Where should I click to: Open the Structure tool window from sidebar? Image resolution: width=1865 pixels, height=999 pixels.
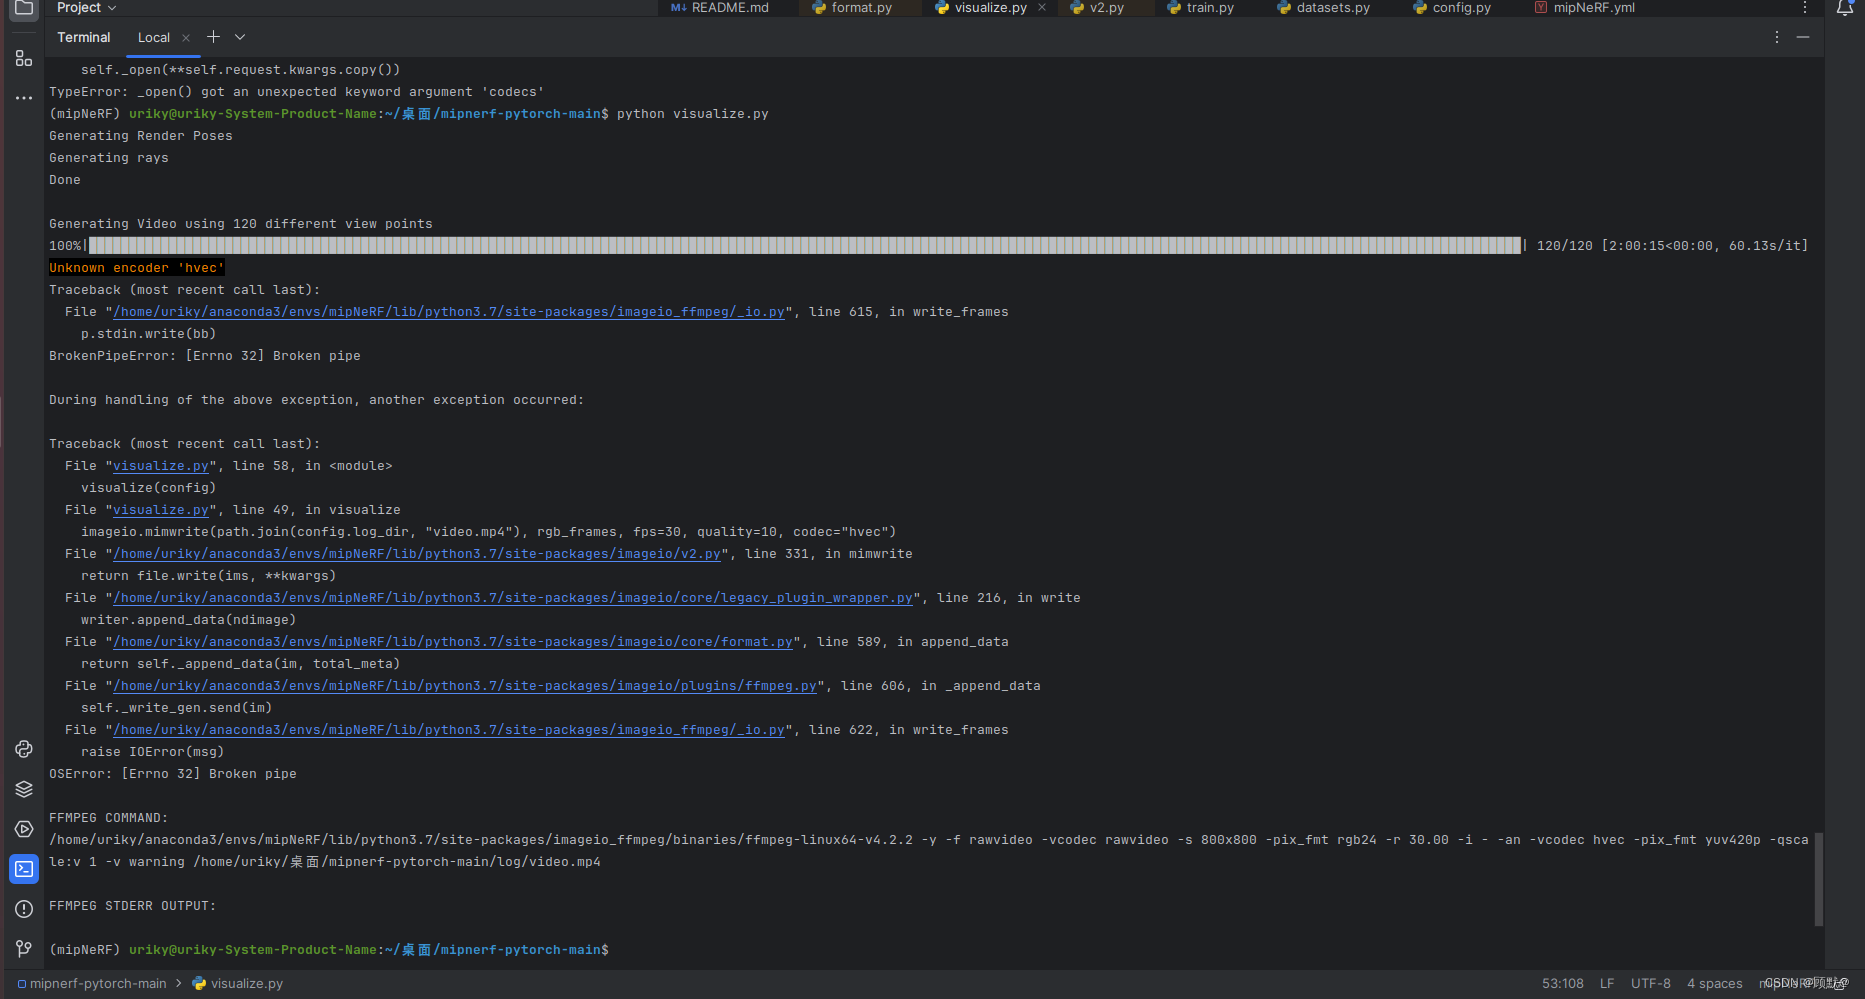[23, 58]
